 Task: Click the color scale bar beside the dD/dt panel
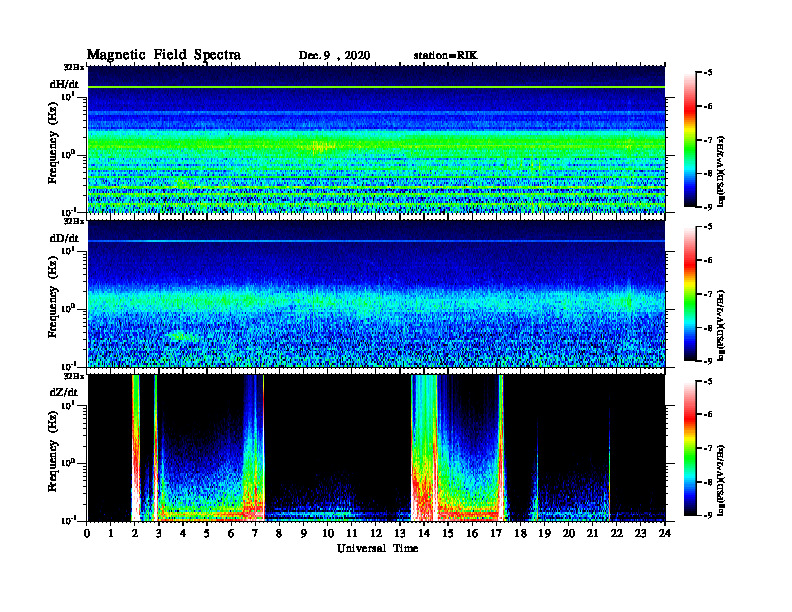coord(690,294)
